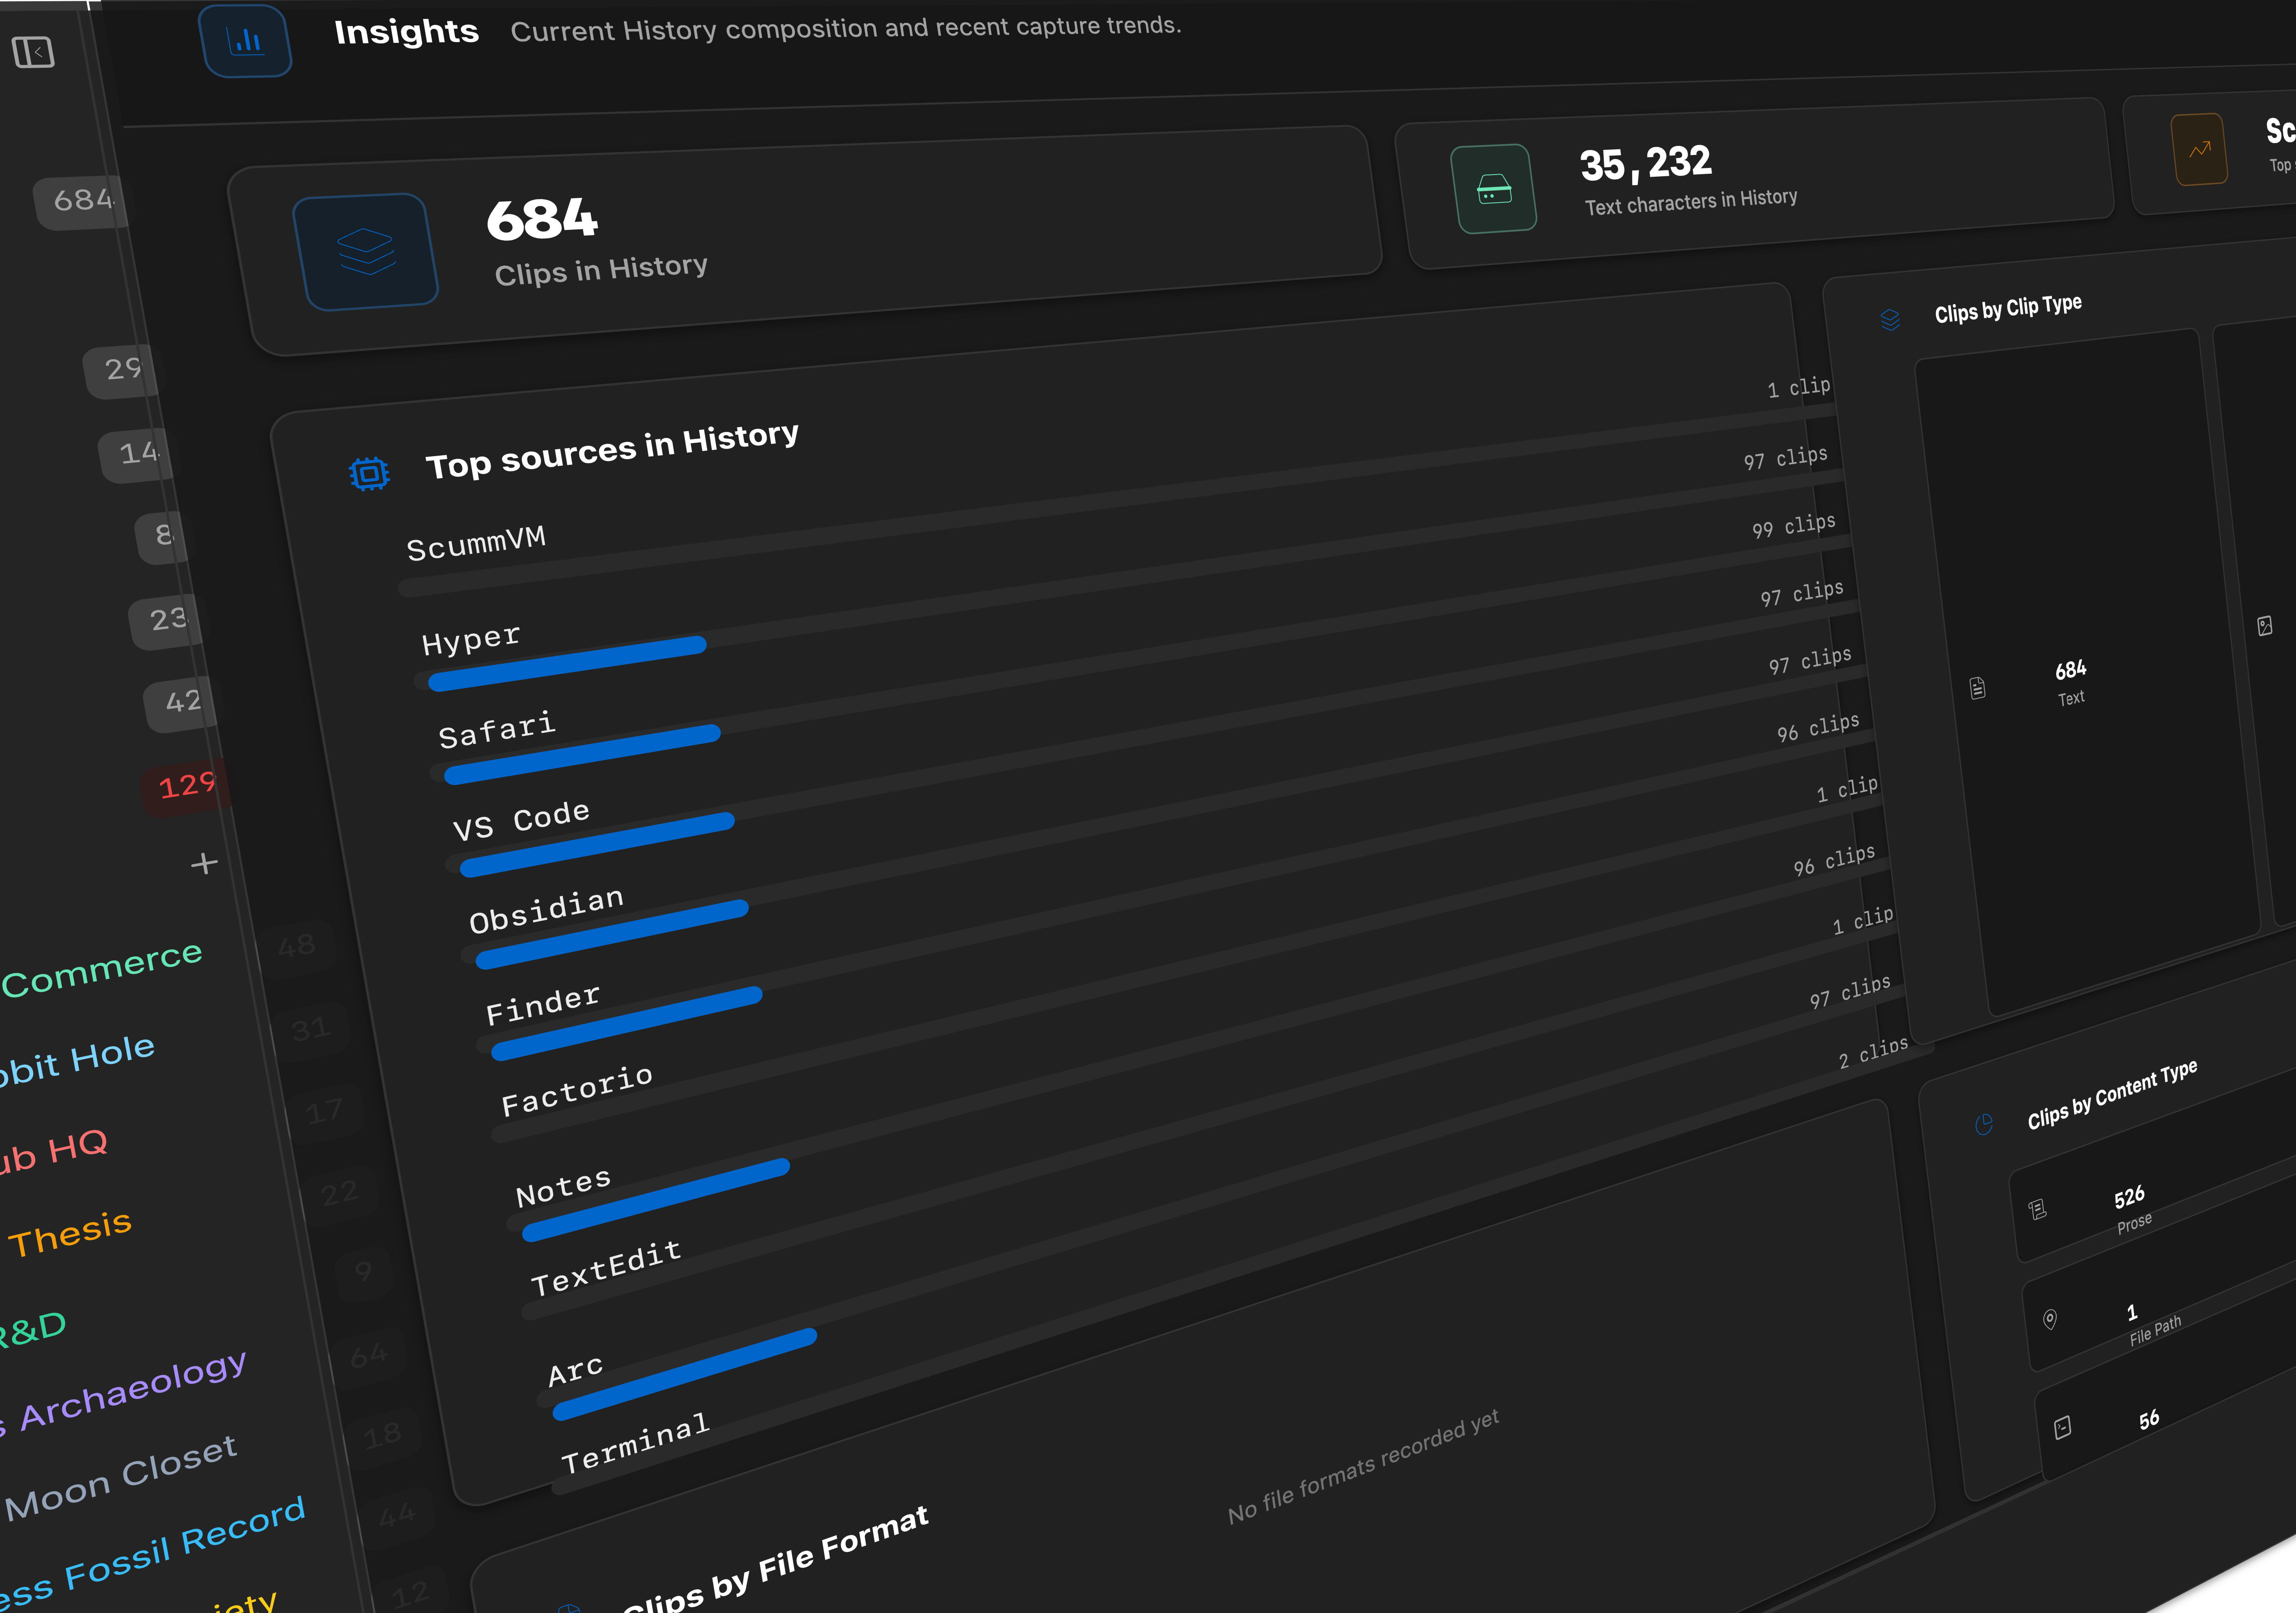The height and width of the screenshot is (1613, 2296).
Task: Click the Hyper source progress bar
Action: (567, 663)
